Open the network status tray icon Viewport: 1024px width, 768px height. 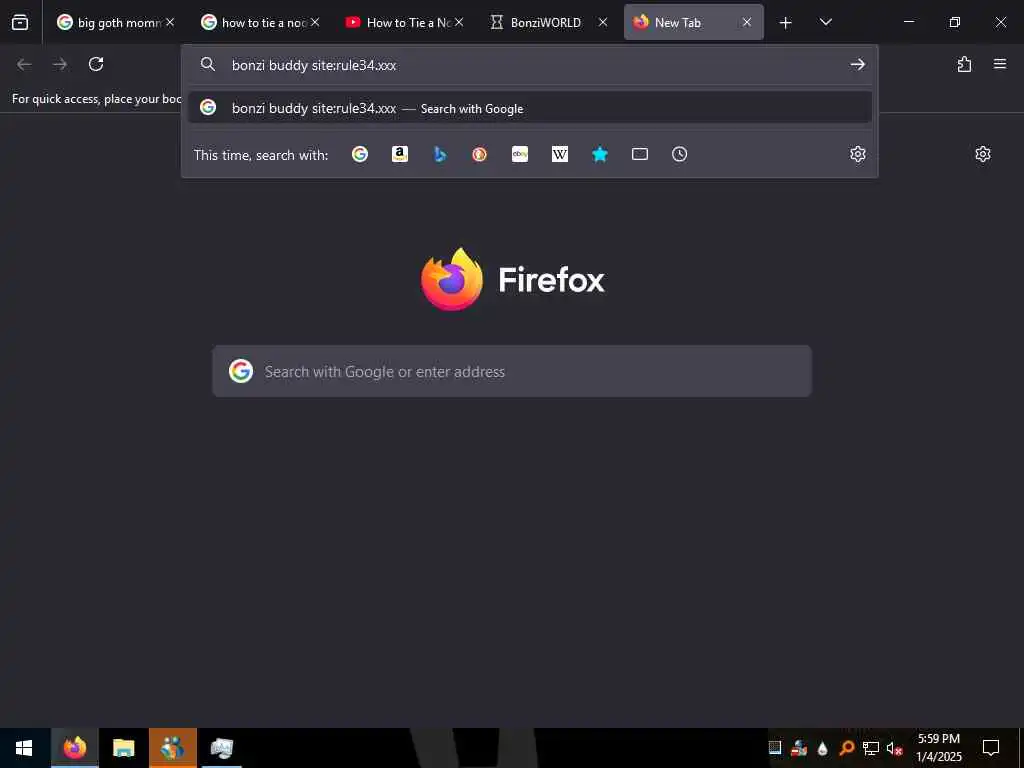(870, 748)
